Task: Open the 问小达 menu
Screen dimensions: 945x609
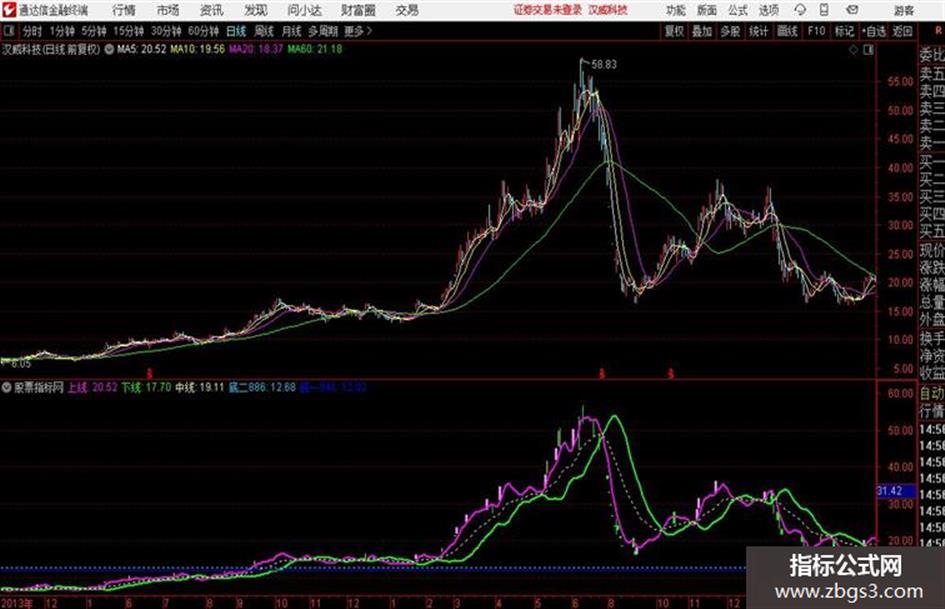Action: [304, 10]
